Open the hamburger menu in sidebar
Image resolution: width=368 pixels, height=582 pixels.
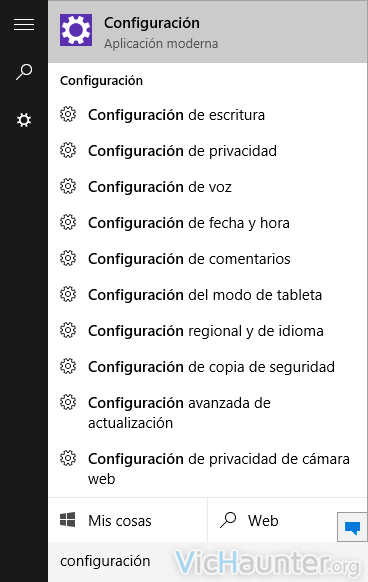click(24, 24)
